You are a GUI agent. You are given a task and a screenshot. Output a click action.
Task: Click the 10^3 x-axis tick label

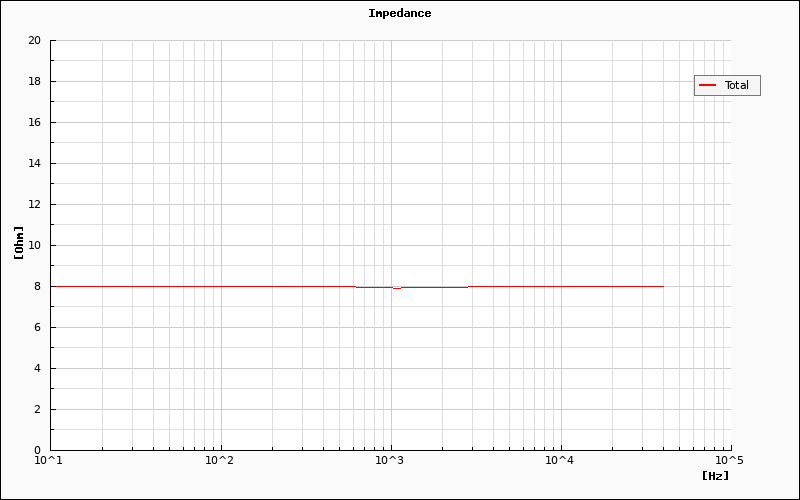coord(389,461)
